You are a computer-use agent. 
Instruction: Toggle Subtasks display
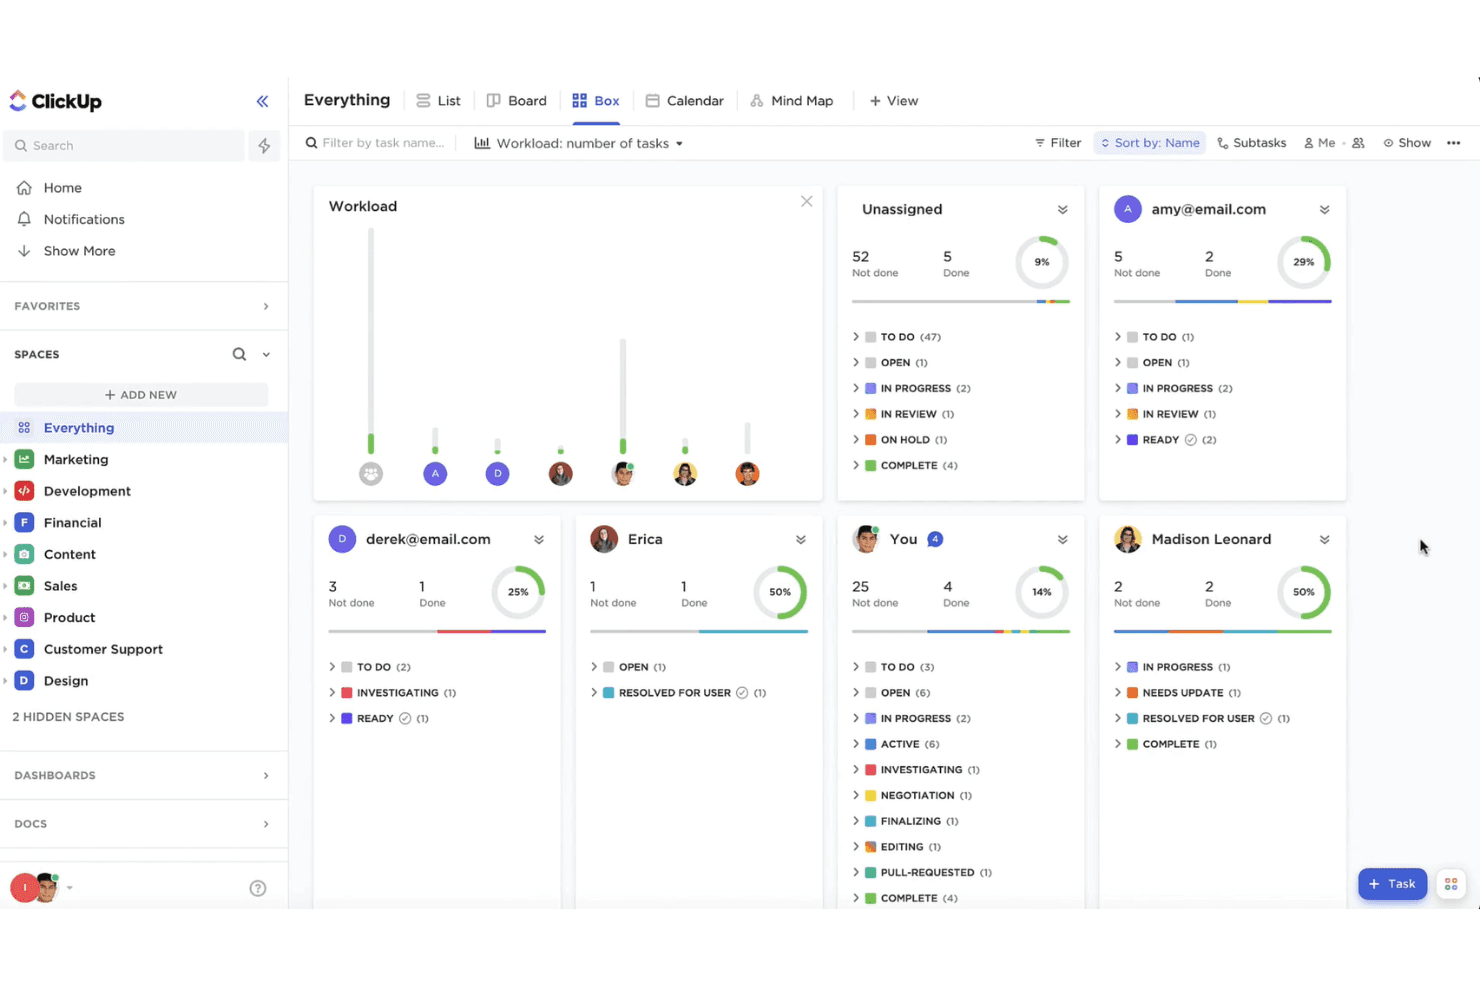1252,143
